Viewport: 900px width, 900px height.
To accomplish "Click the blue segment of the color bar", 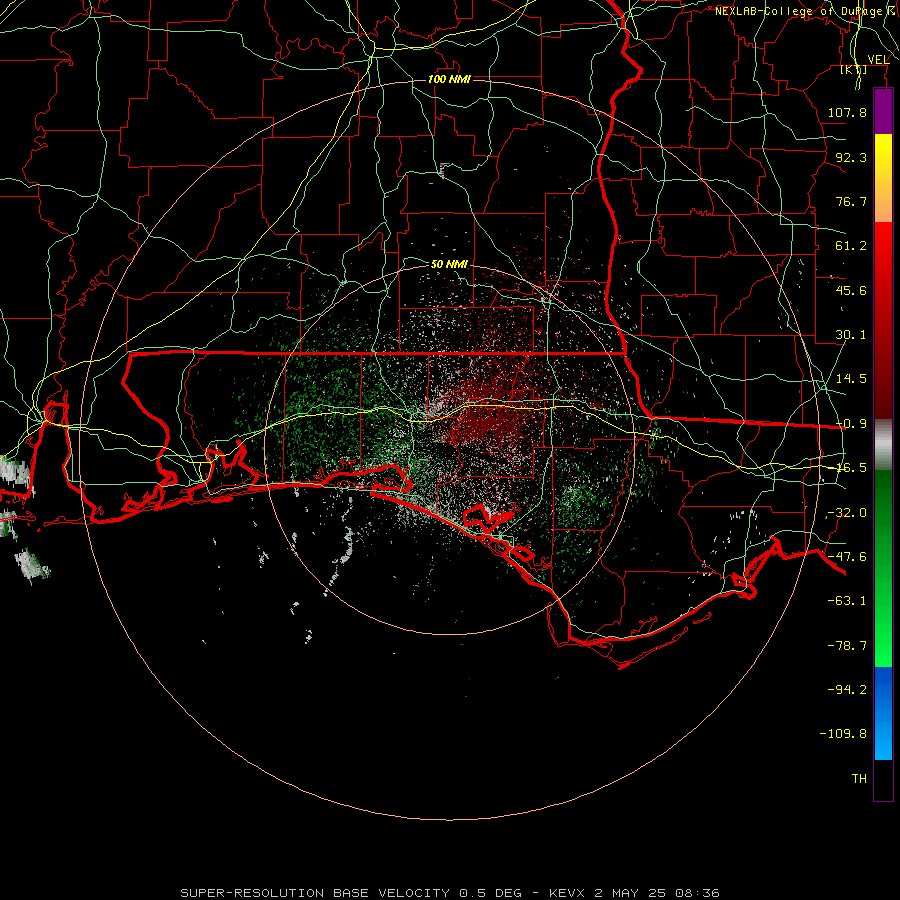I will (x=883, y=713).
